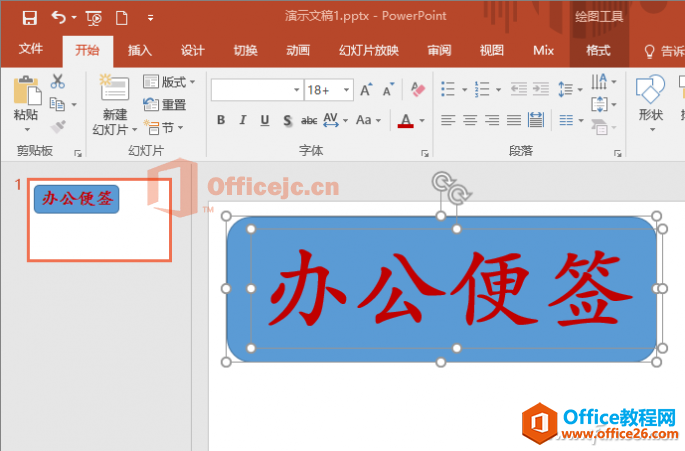Activate the Format Painter brush
The height and width of the screenshot is (451, 685).
58,127
